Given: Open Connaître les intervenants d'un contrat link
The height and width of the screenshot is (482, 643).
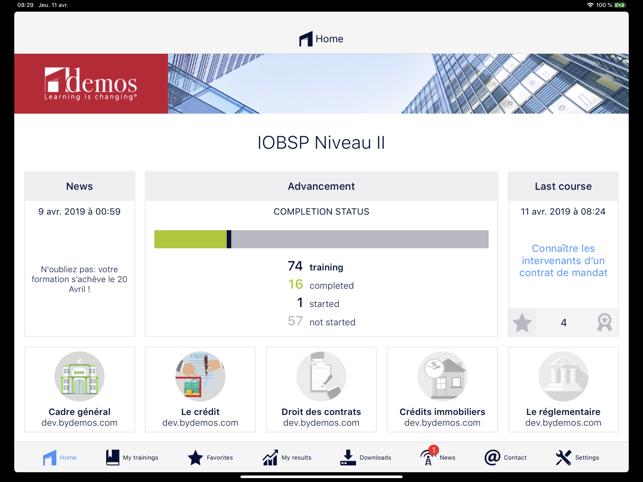Looking at the screenshot, I should click(x=563, y=260).
